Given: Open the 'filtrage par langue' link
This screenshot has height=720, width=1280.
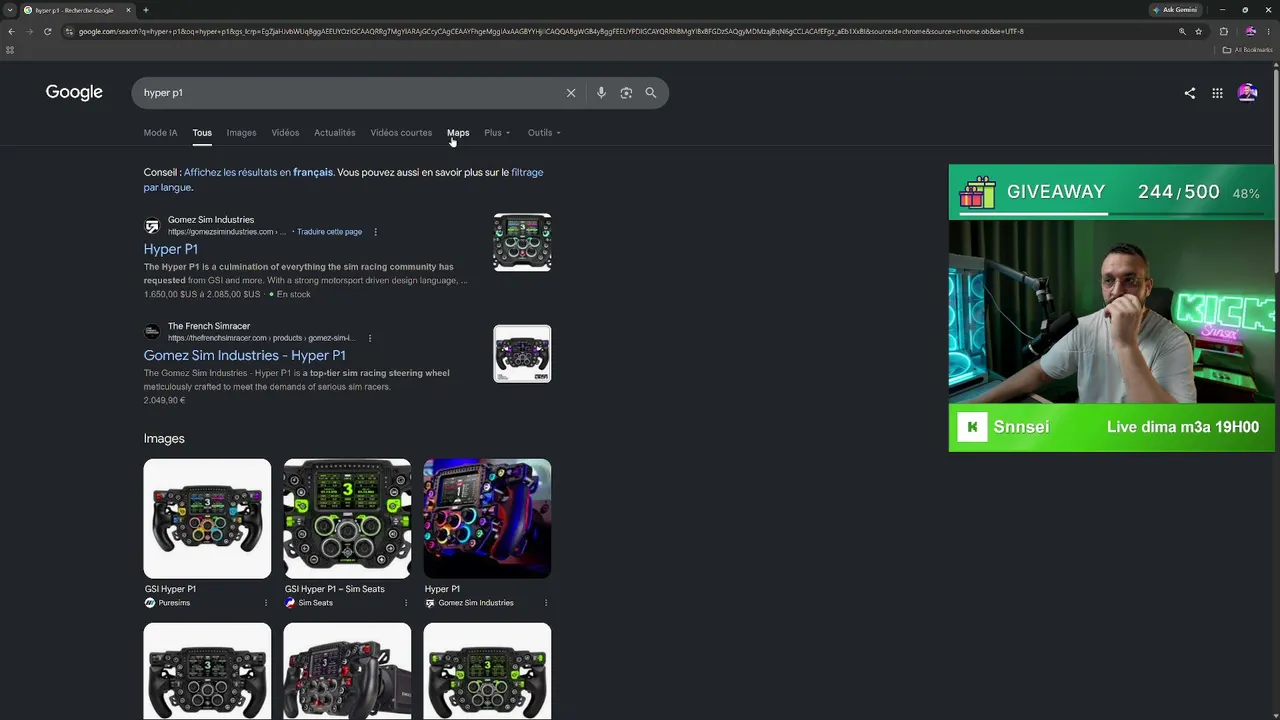Looking at the screenshot, I should [x=343, y=180].
